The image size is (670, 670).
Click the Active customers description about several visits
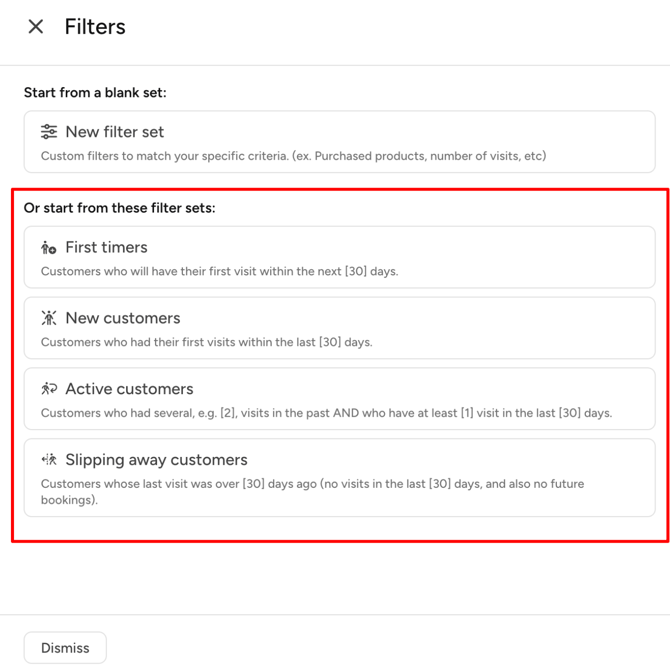(x=326, y=413)
